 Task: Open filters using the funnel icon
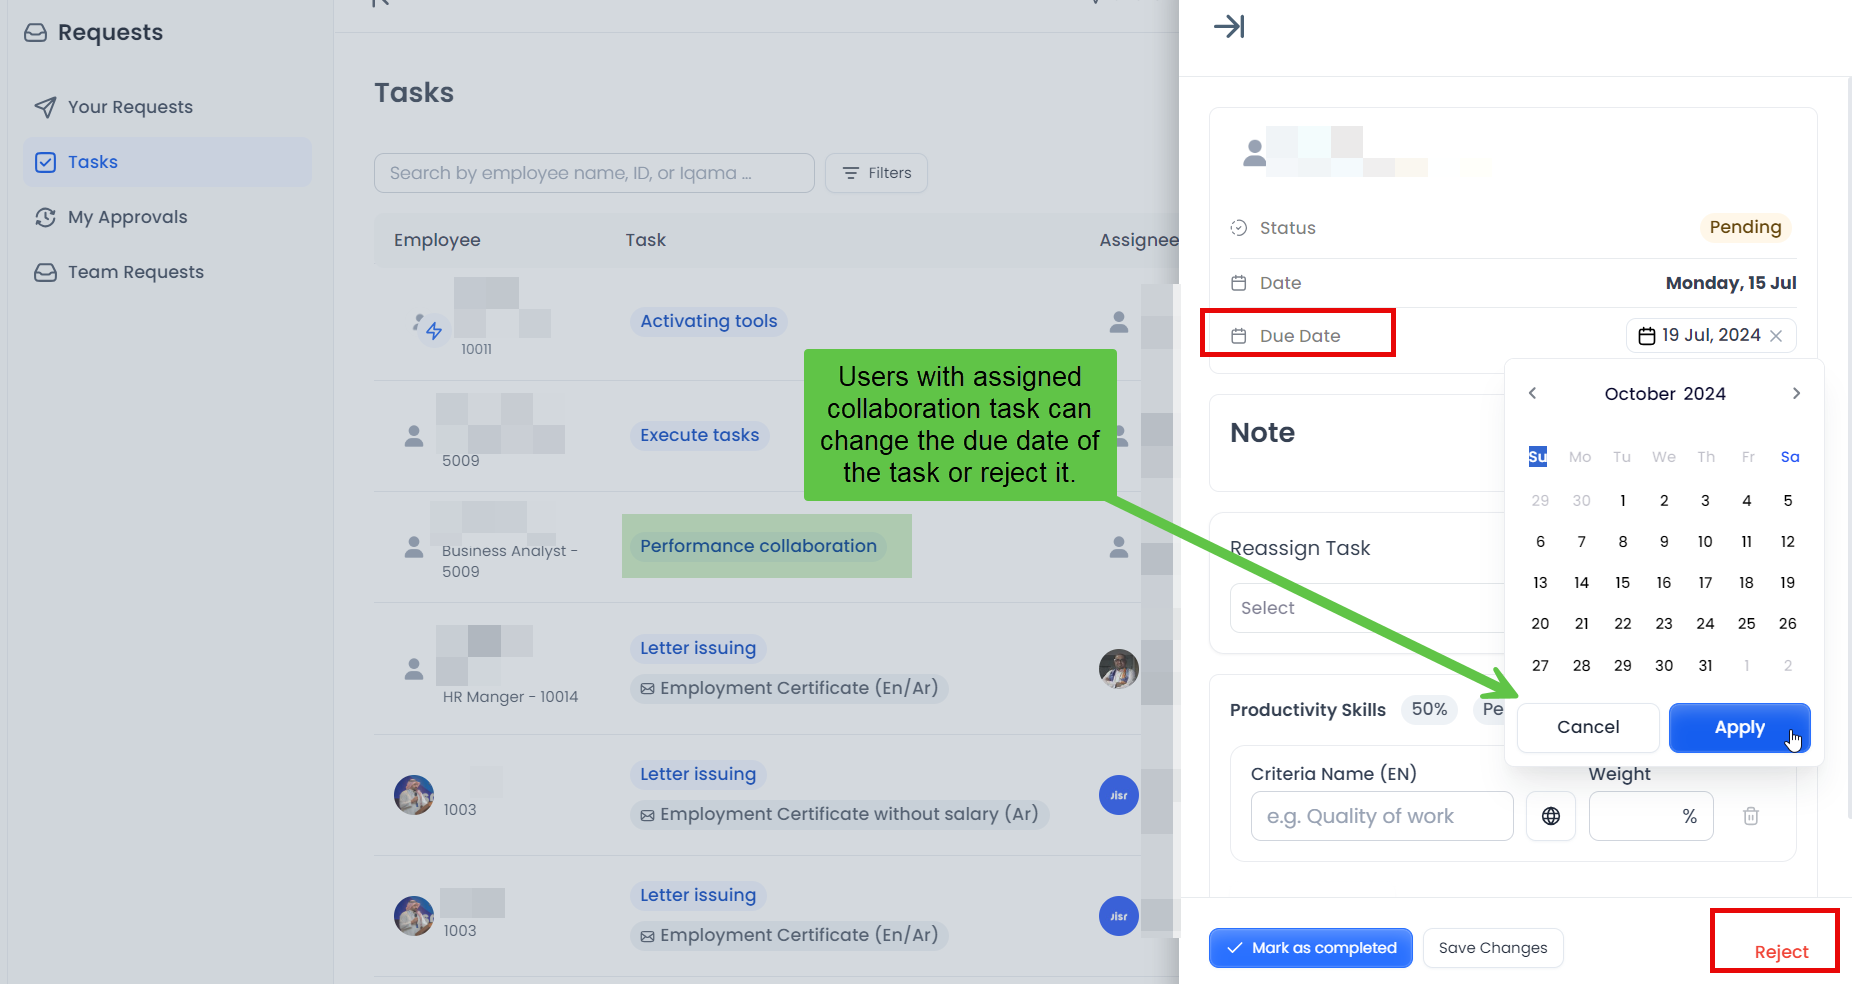coord(849,172)
